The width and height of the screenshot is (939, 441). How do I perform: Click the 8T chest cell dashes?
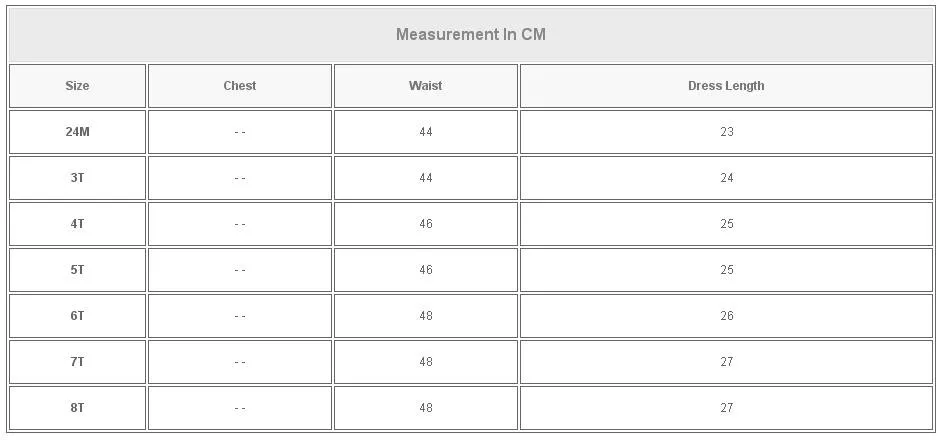[x=240, y=408]
